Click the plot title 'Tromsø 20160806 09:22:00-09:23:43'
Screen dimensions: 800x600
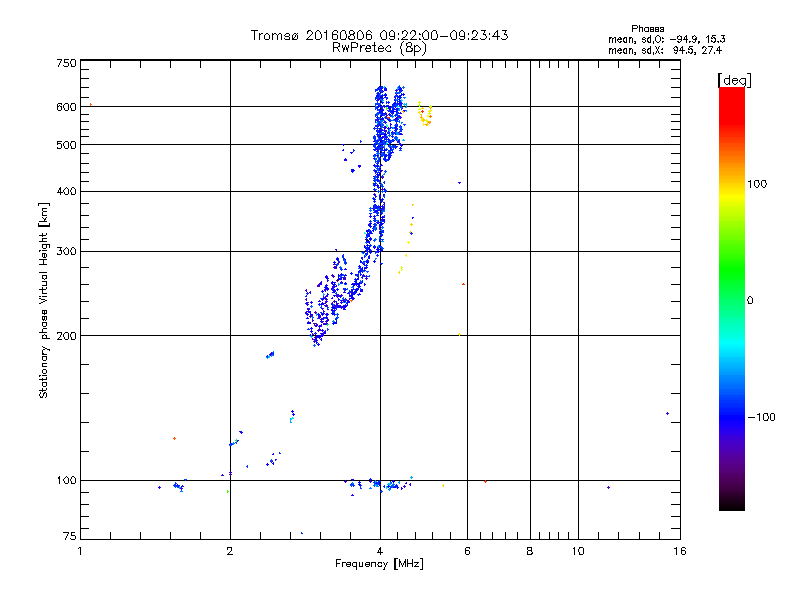pos(379,35)
